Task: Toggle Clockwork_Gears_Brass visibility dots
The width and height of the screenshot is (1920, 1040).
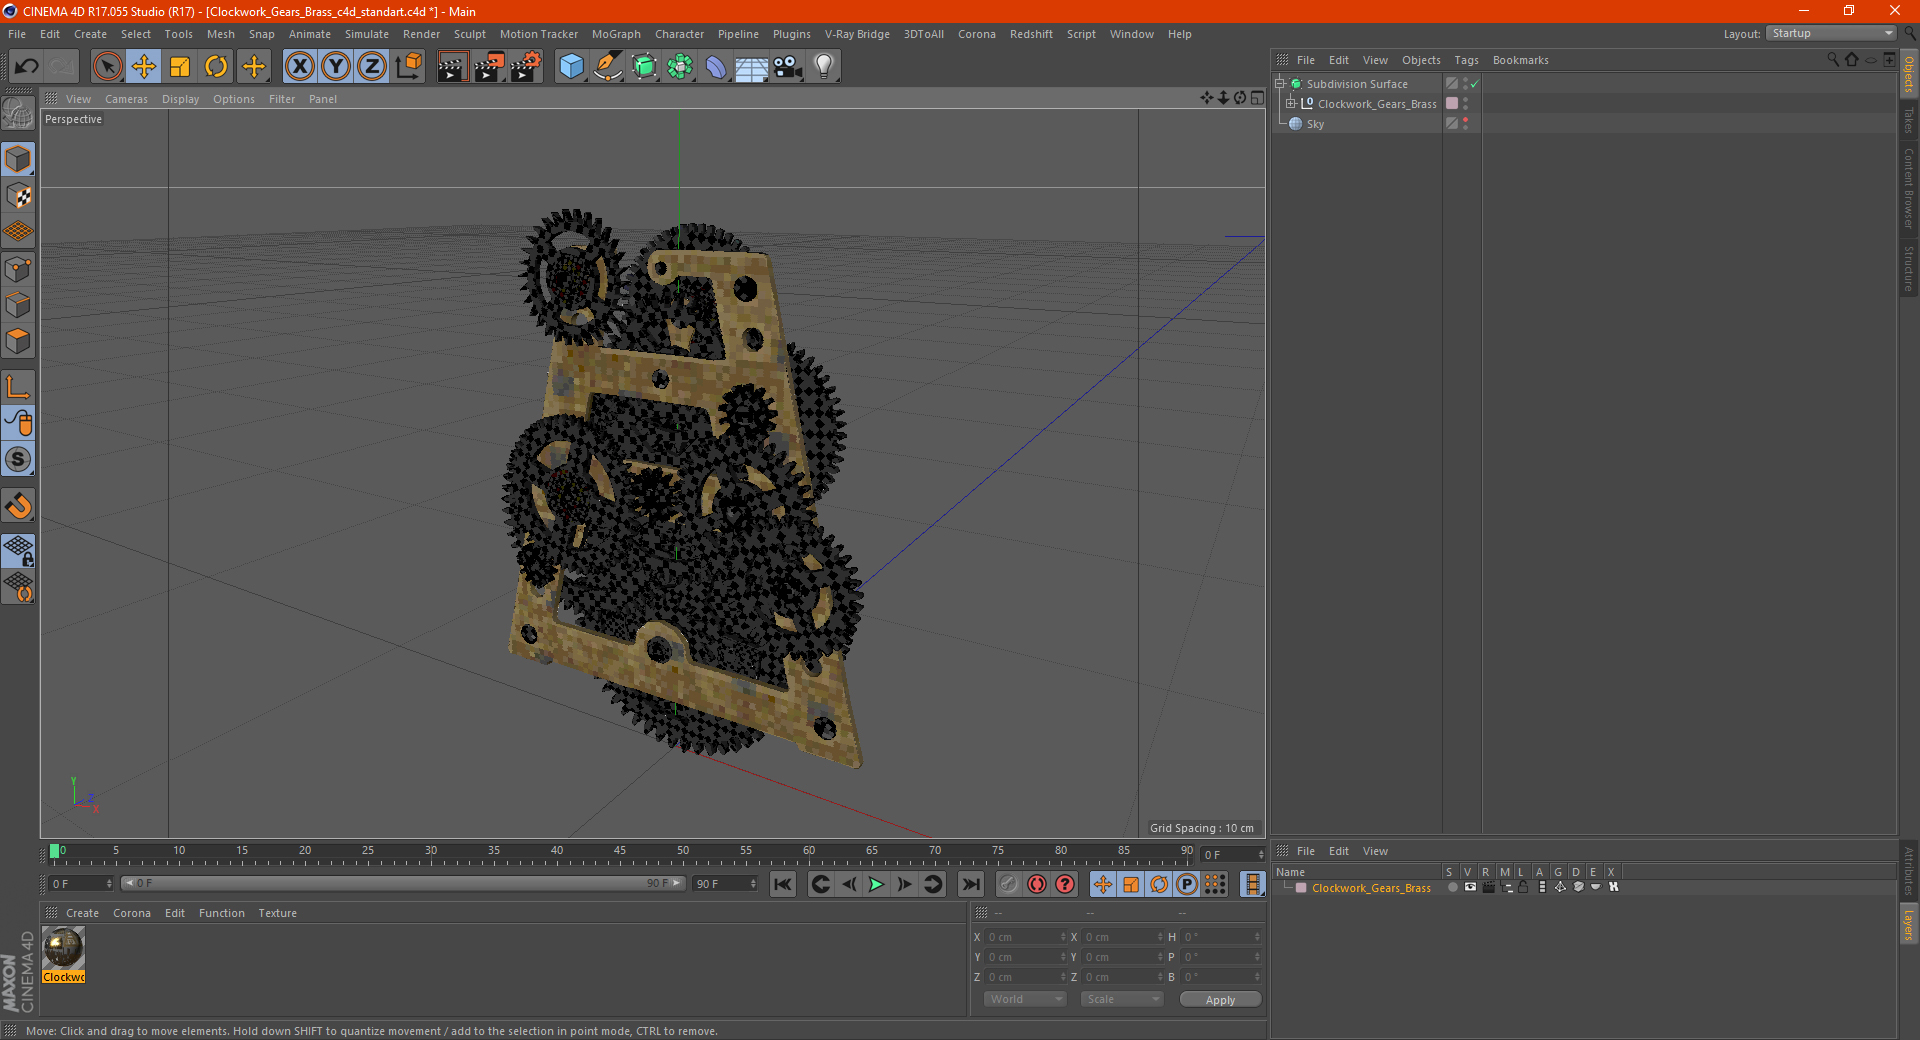Action: click(x=1465, y=103)
